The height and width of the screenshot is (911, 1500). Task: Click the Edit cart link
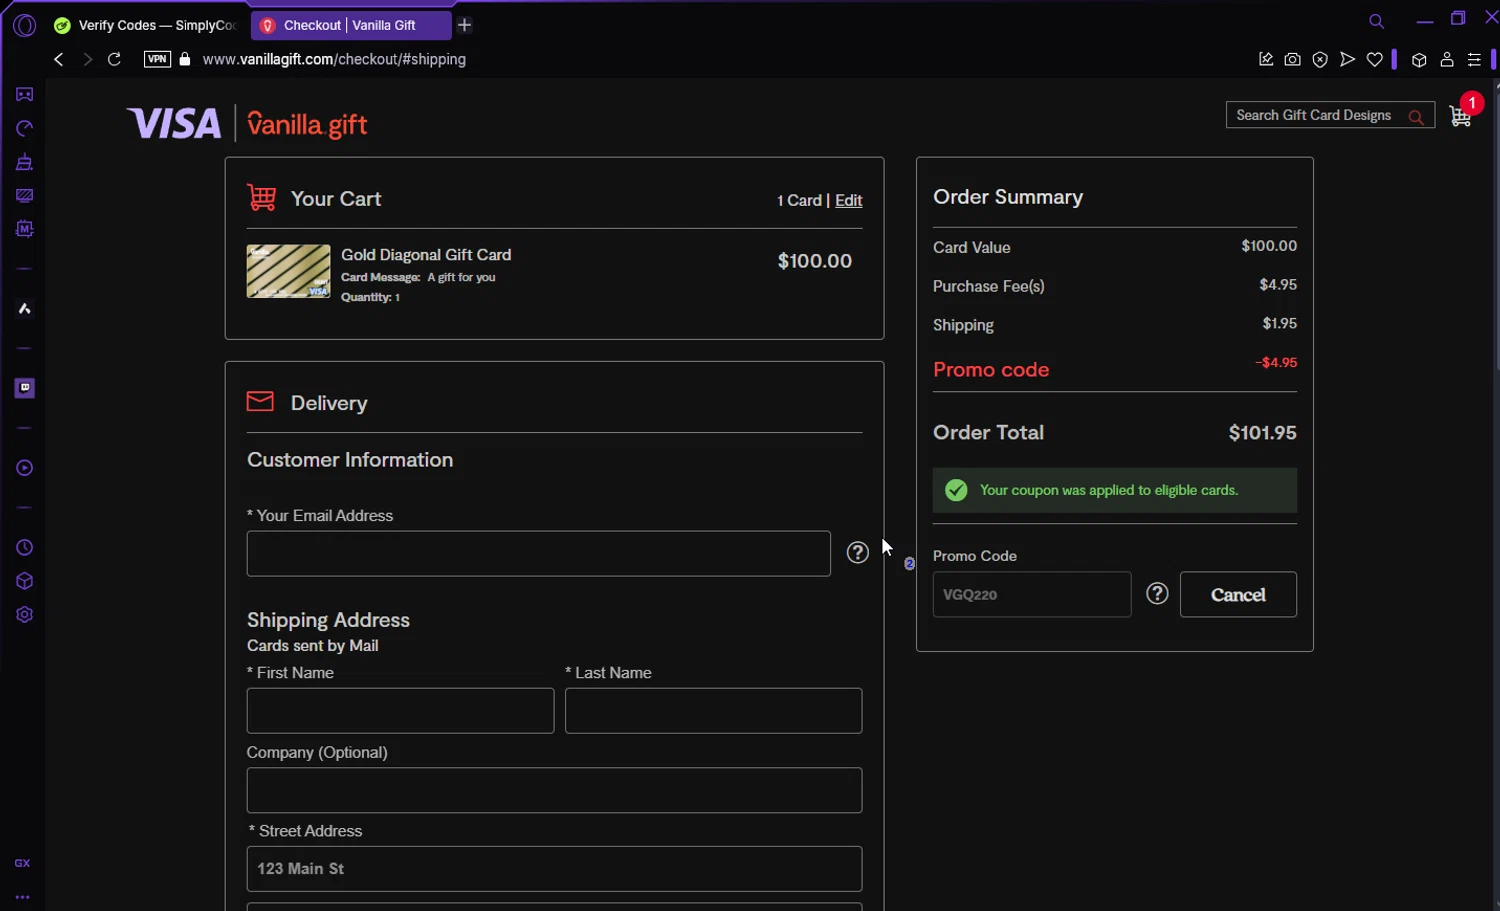pyautogui.click(x=848, y=200)
